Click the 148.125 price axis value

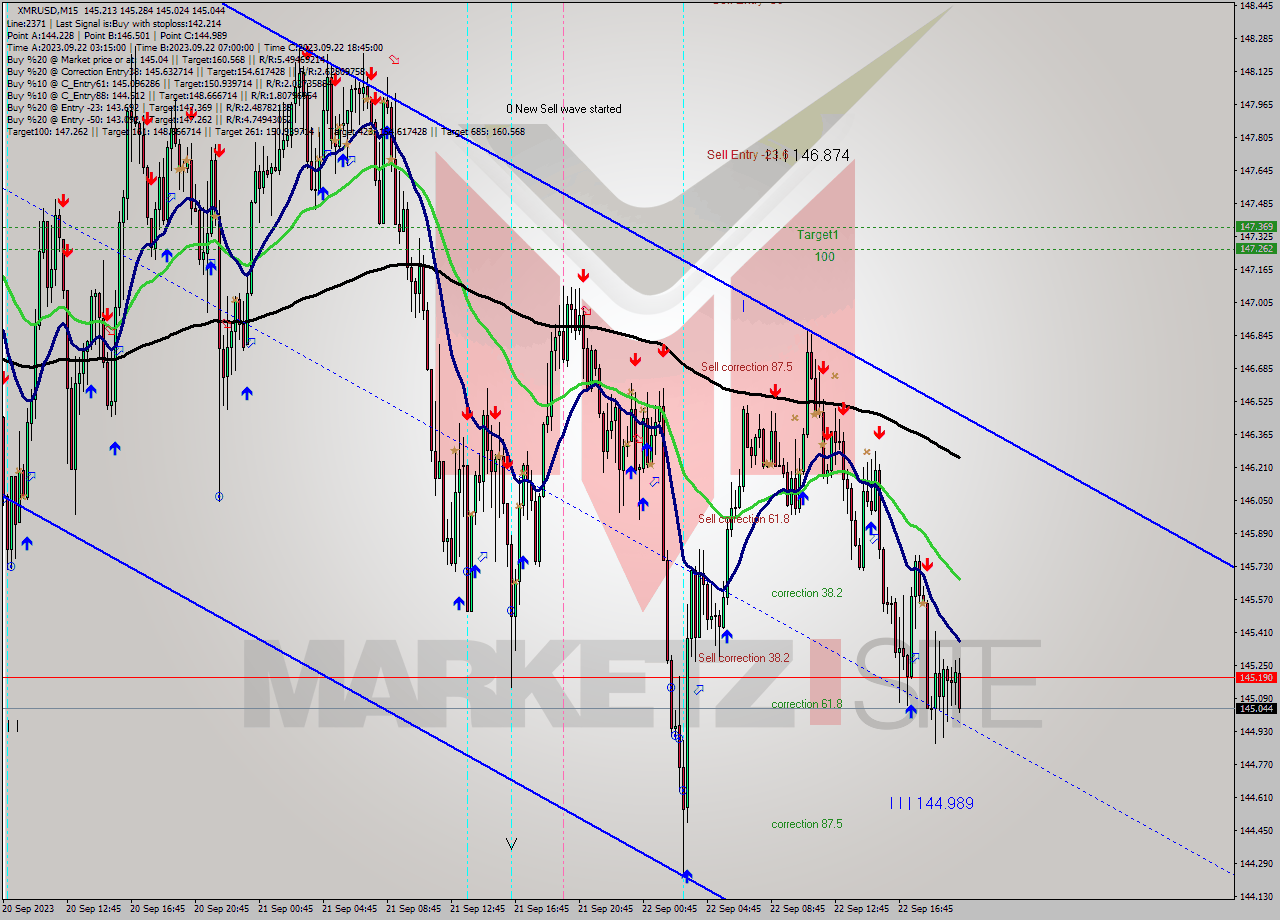[1255, 71]
